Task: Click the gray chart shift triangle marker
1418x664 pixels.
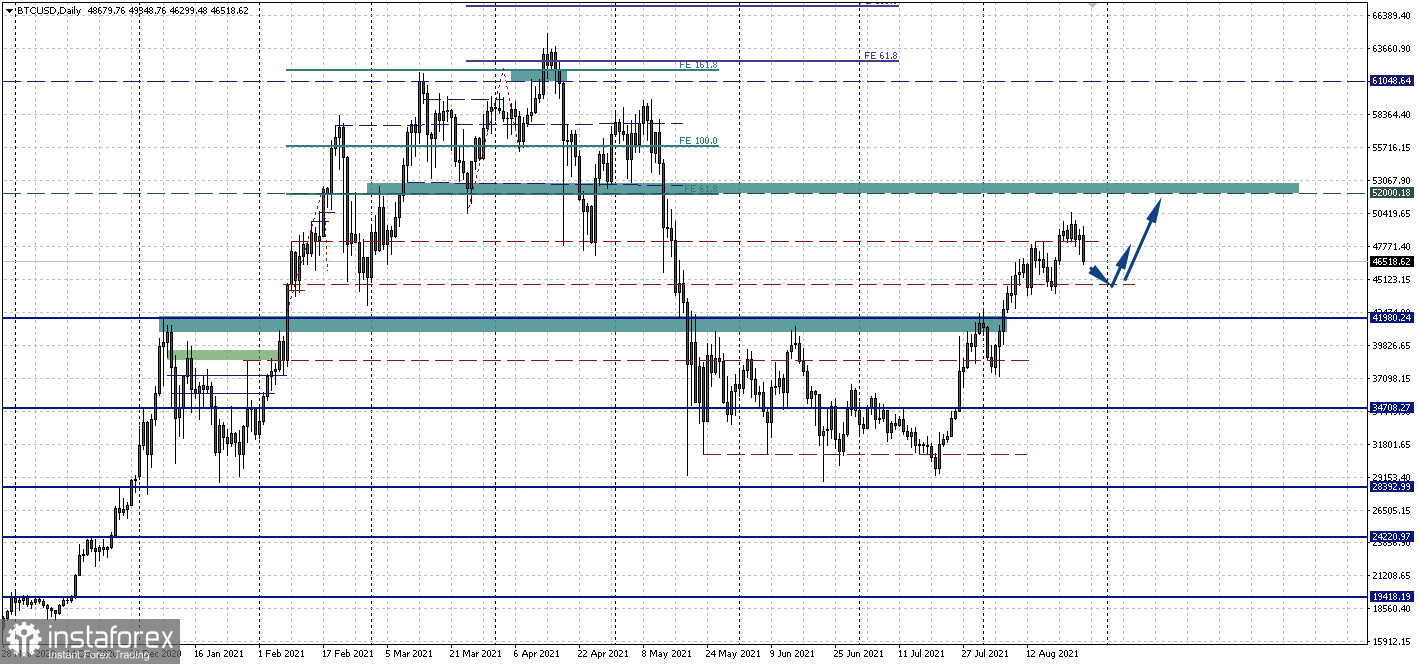Action: 1092,5
